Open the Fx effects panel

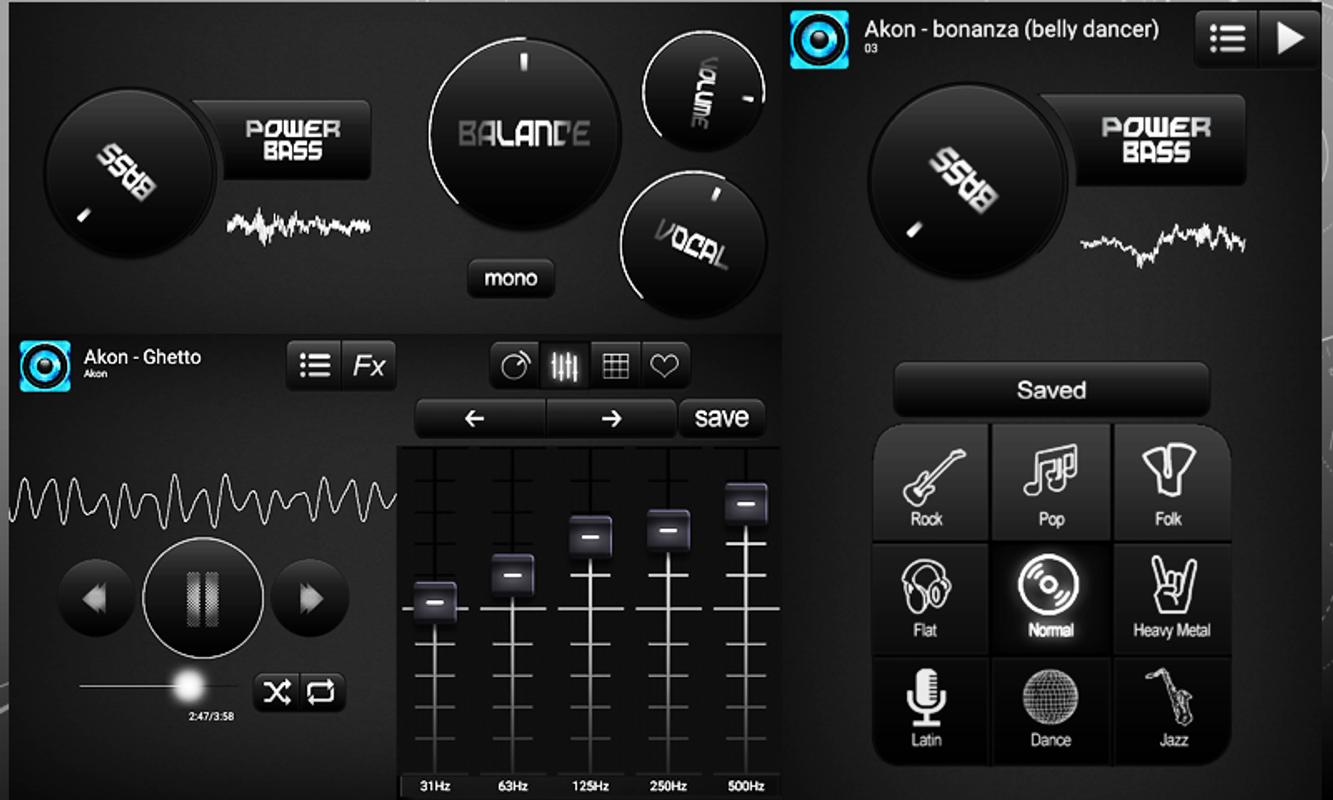click(369, 366)
